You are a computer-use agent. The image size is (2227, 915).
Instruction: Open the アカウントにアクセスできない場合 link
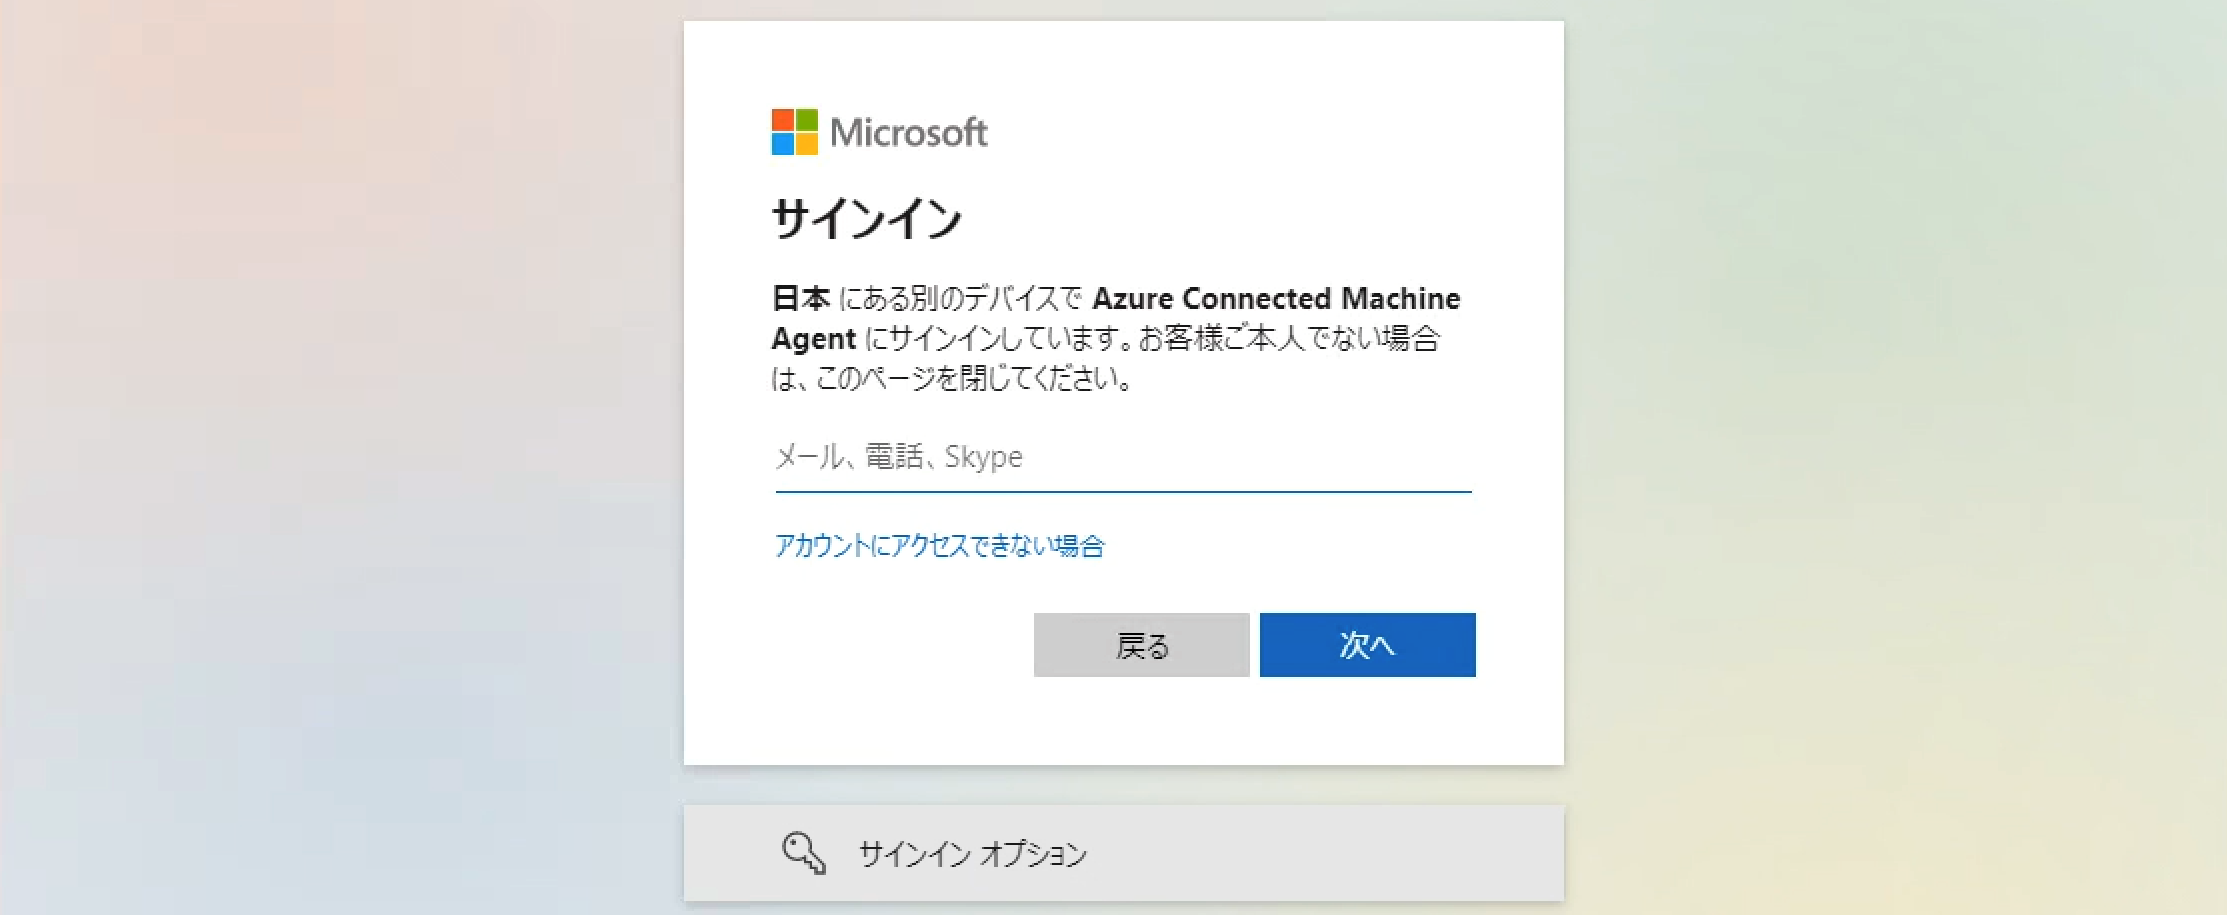coord(940,545)
